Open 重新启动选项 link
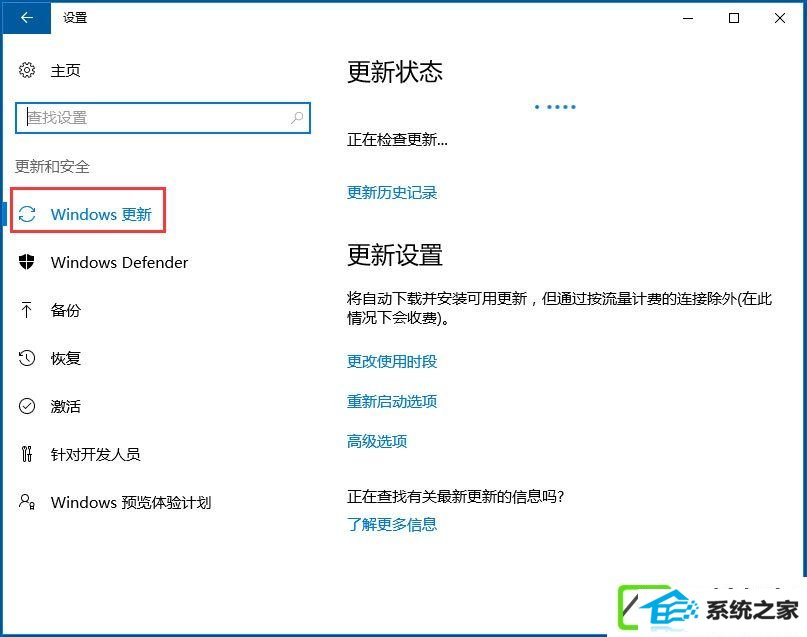This screenshot has height=637, width=807. pyautogui.click(x=392, y=401)
